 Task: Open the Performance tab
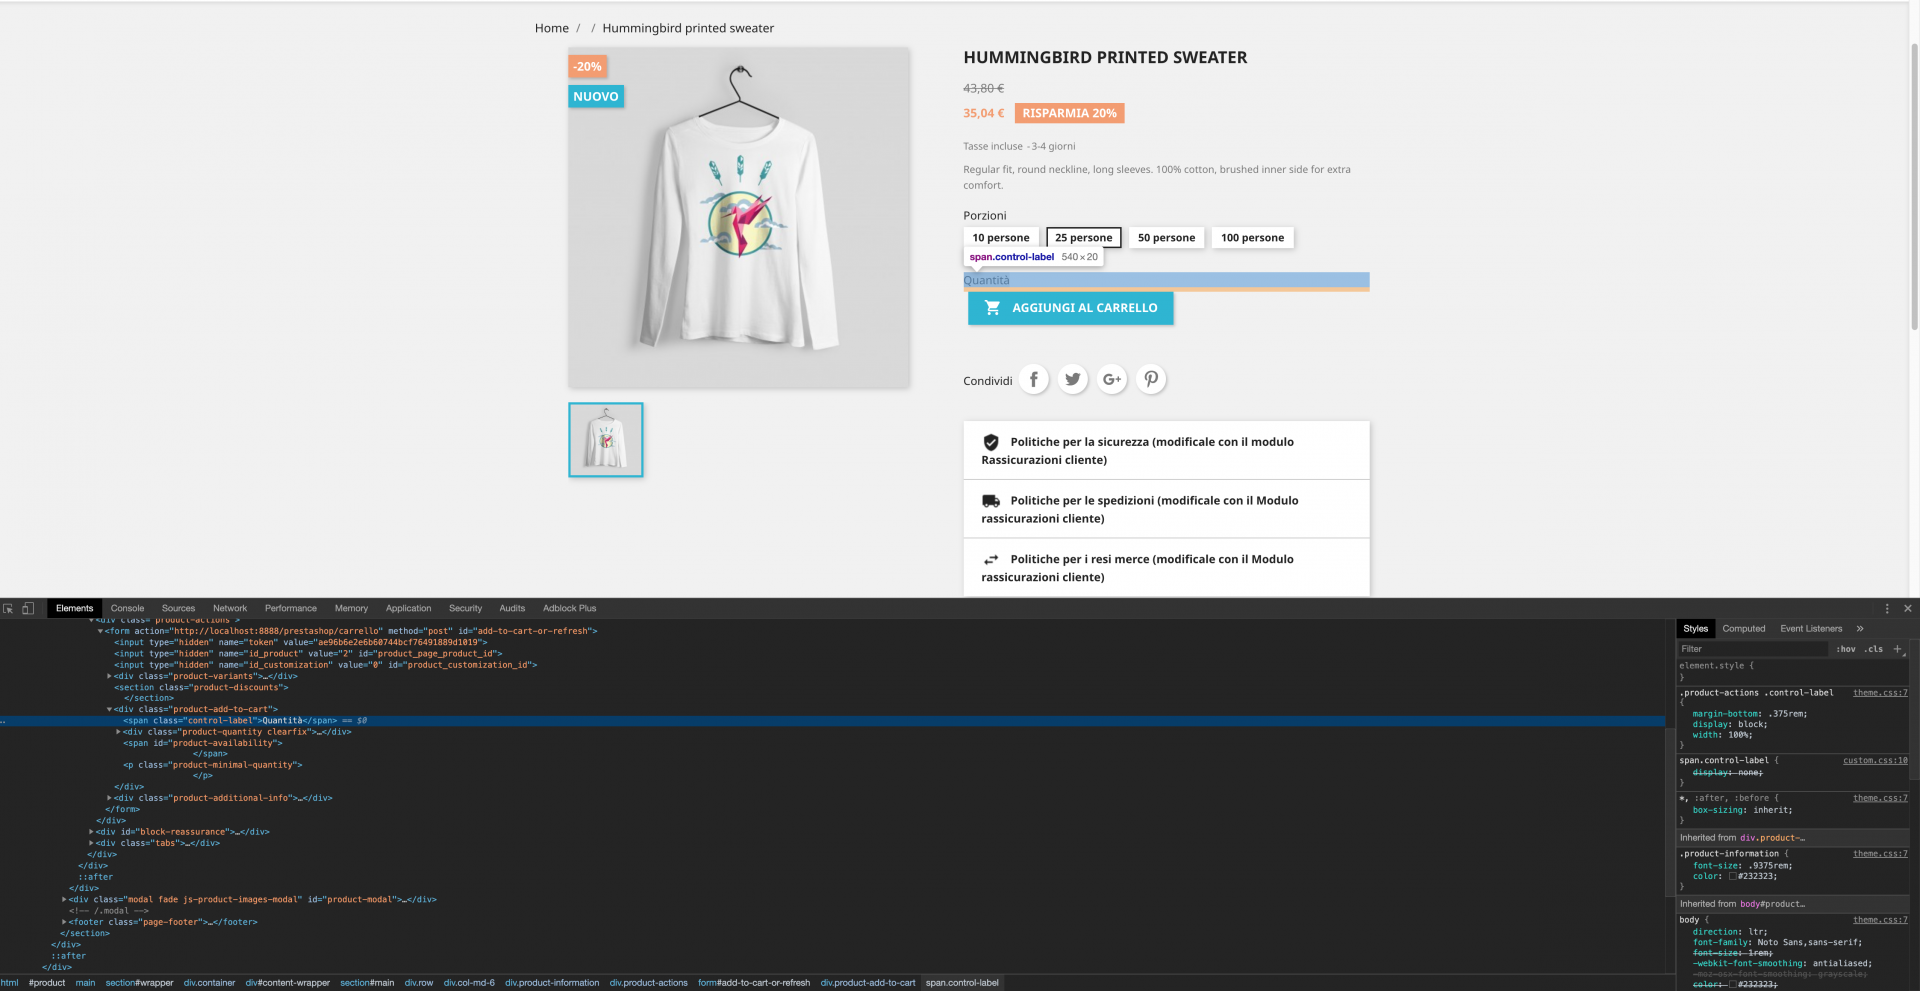tap(291, 608)
